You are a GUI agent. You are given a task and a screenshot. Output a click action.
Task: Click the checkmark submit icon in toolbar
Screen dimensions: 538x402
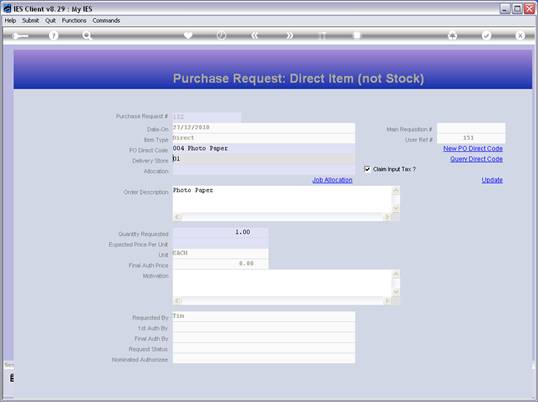tap(486, 35)
